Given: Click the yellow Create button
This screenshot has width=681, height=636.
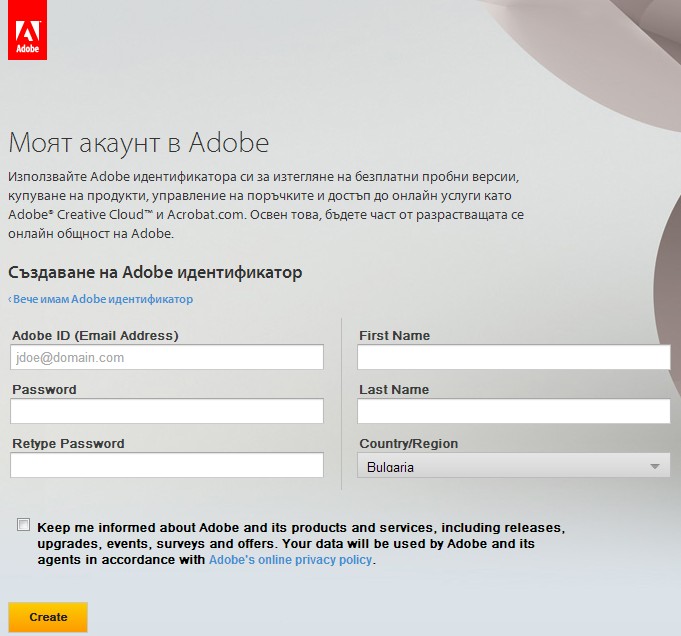Looking at the screenshot, I should (48, 617).
